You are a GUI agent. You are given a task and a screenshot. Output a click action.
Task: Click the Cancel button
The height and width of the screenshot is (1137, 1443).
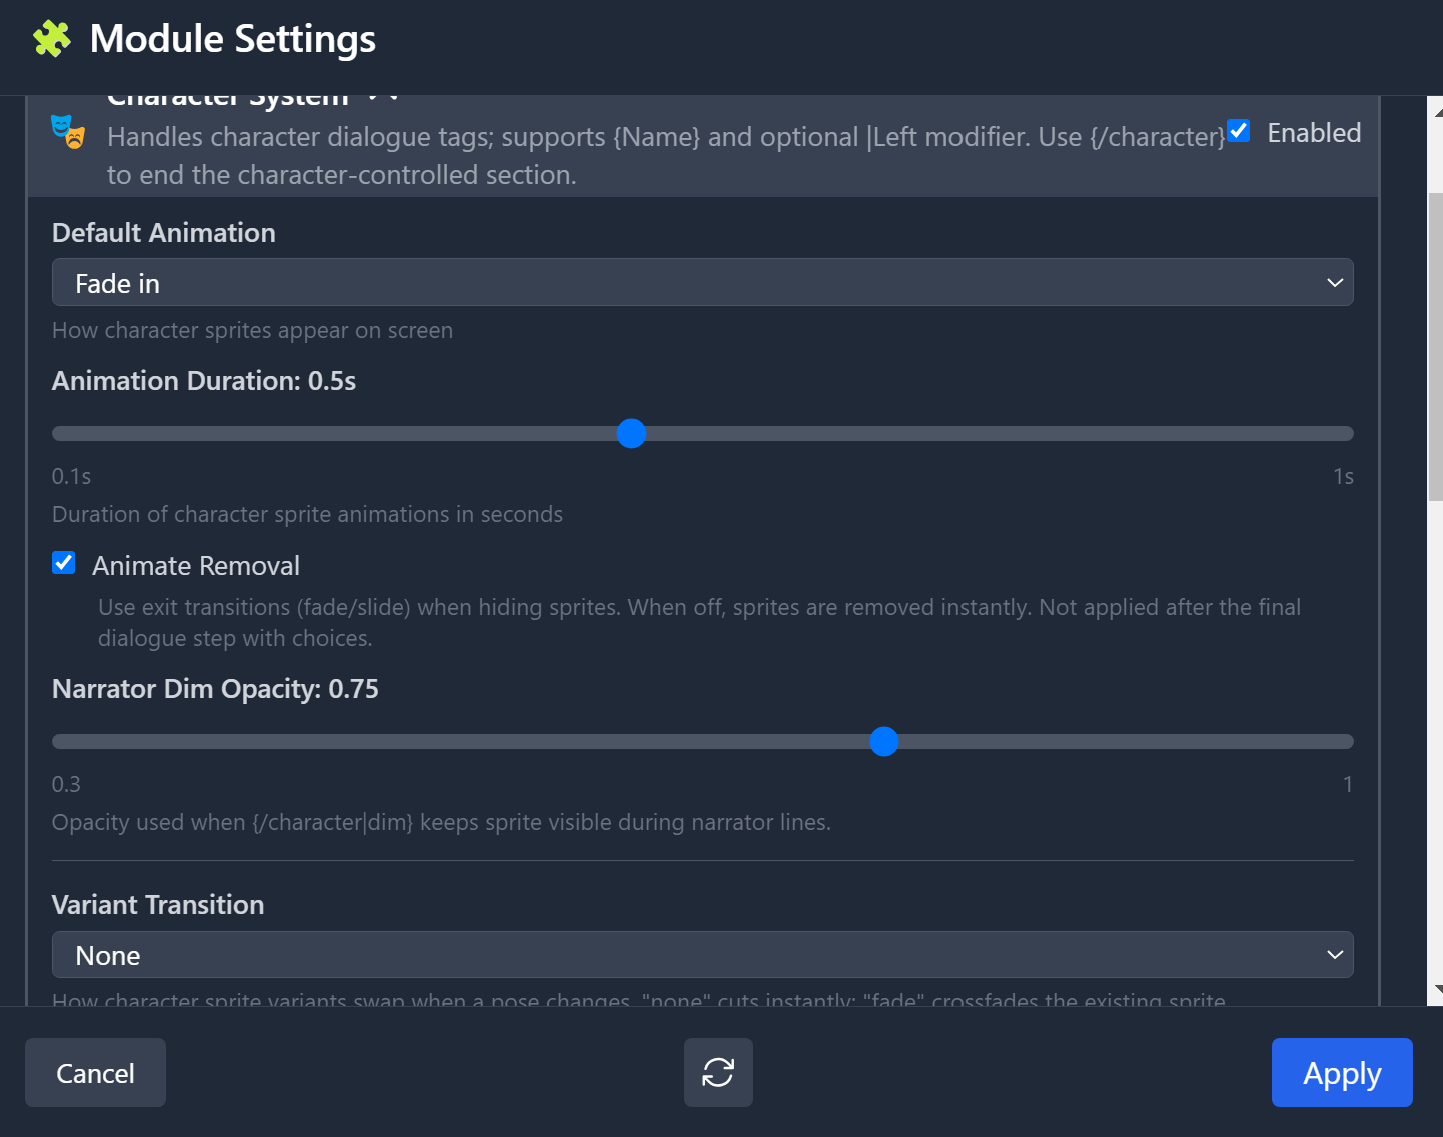pyautogui.click(x=95, y=1072)
